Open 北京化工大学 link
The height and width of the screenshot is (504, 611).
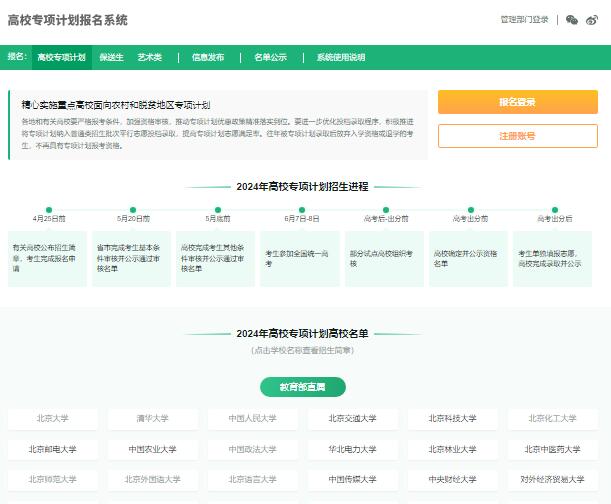[553, 419]
